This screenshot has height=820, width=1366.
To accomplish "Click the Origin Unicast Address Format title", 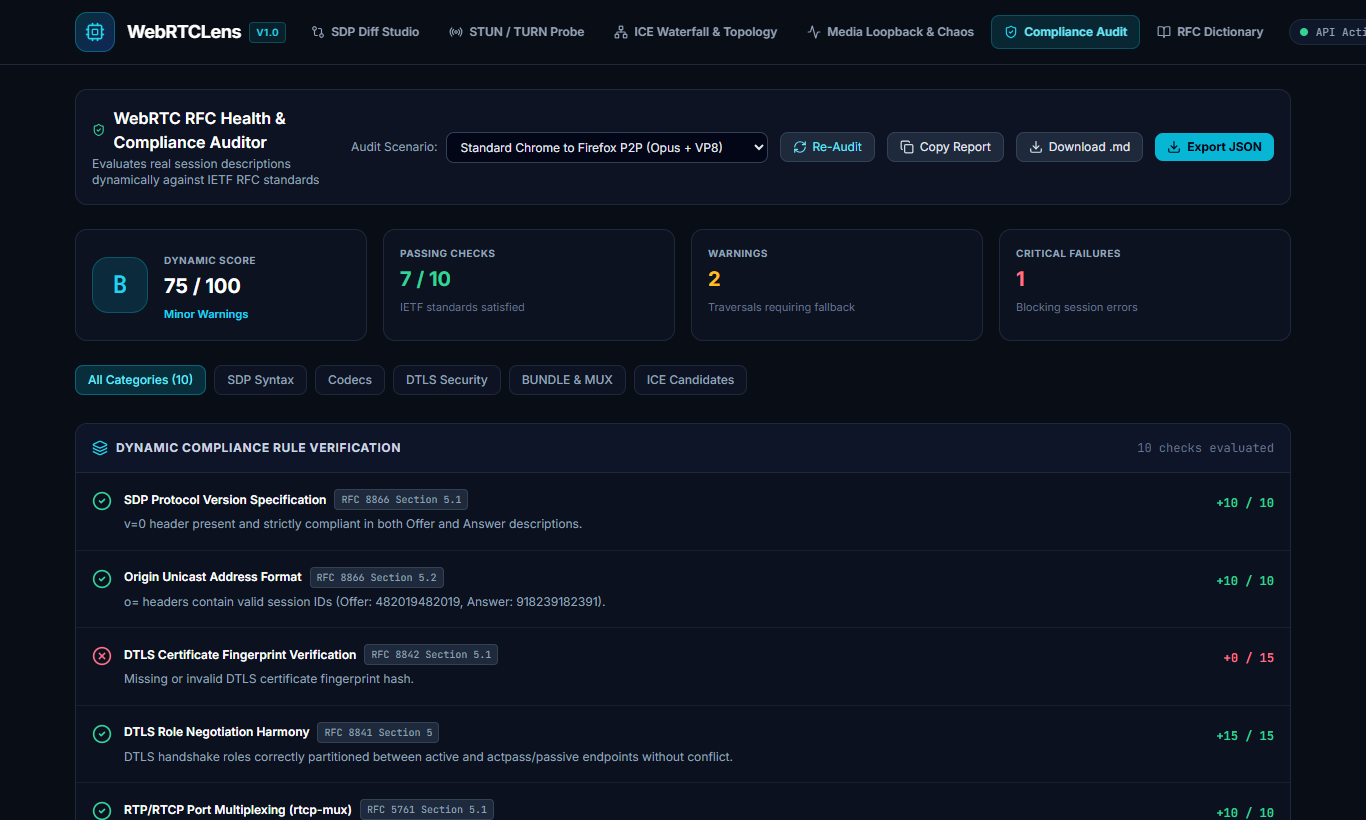I will coord(213,577).
